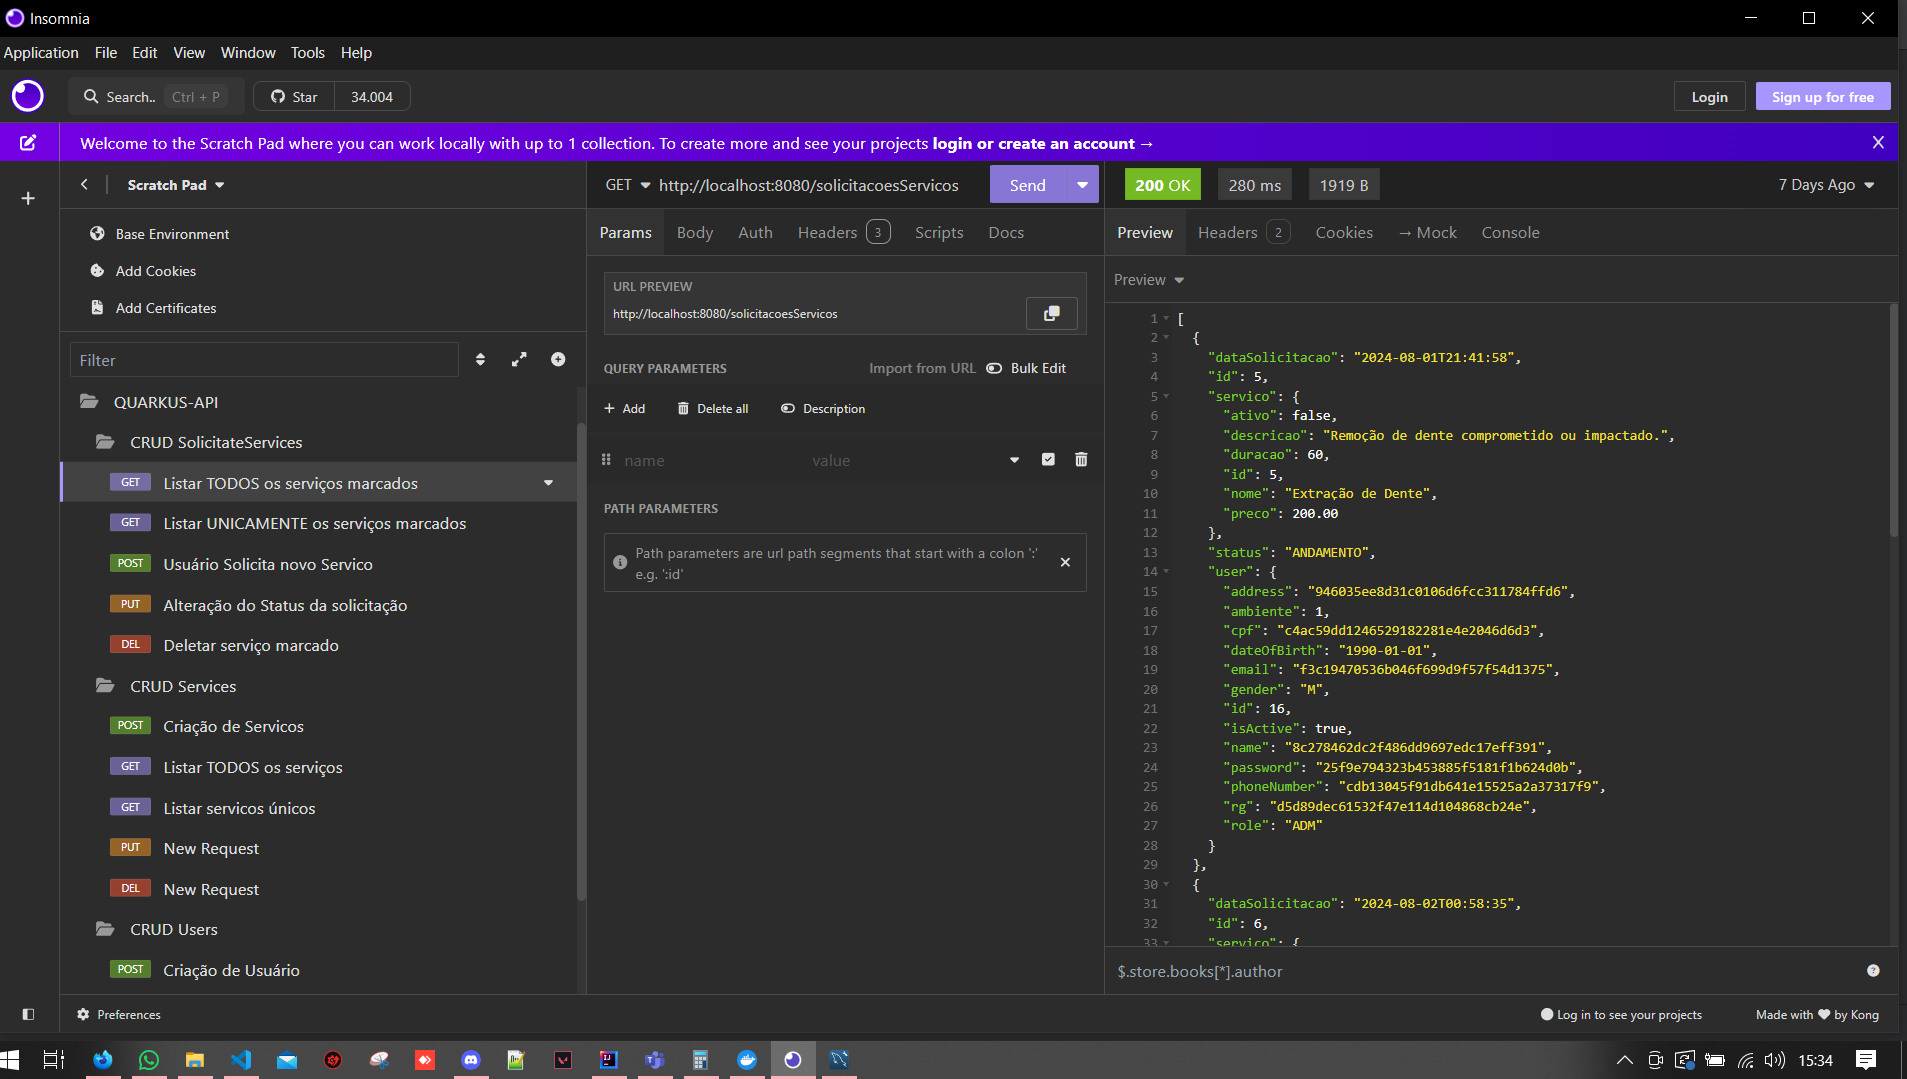Screen dimensions: 1907x1079
Task: Open the GET method dropdown
Action: coord(628,185)
